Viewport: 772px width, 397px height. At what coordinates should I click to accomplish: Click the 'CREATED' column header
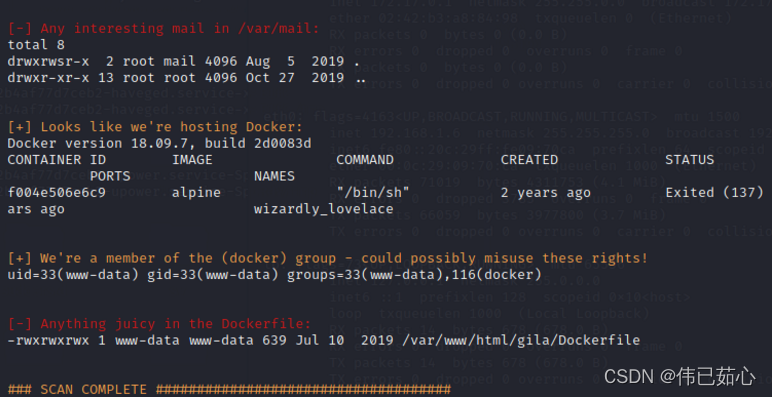(x=529, y=160)
